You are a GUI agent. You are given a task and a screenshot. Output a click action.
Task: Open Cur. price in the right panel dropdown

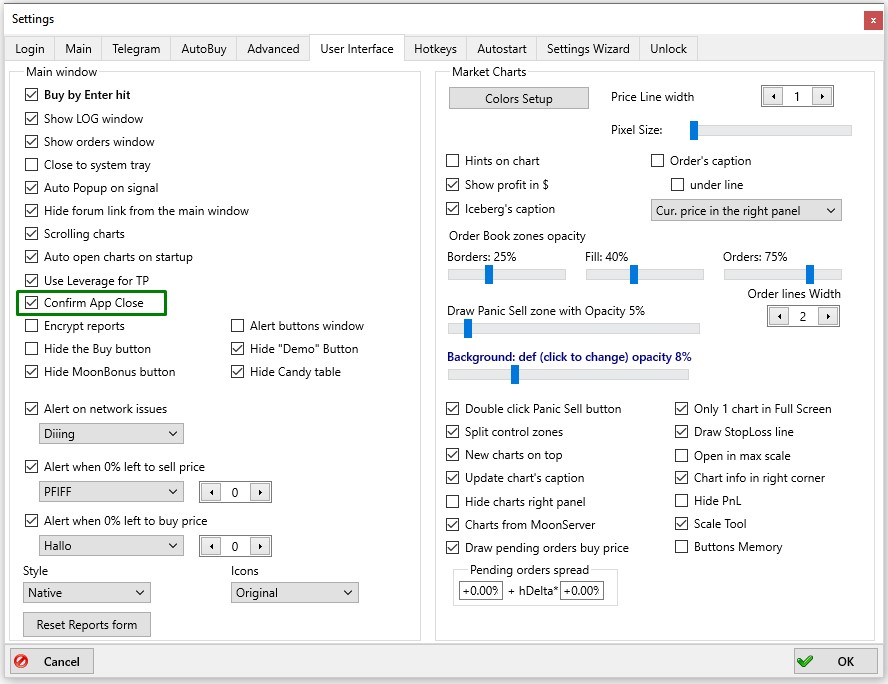click(746, 211)
